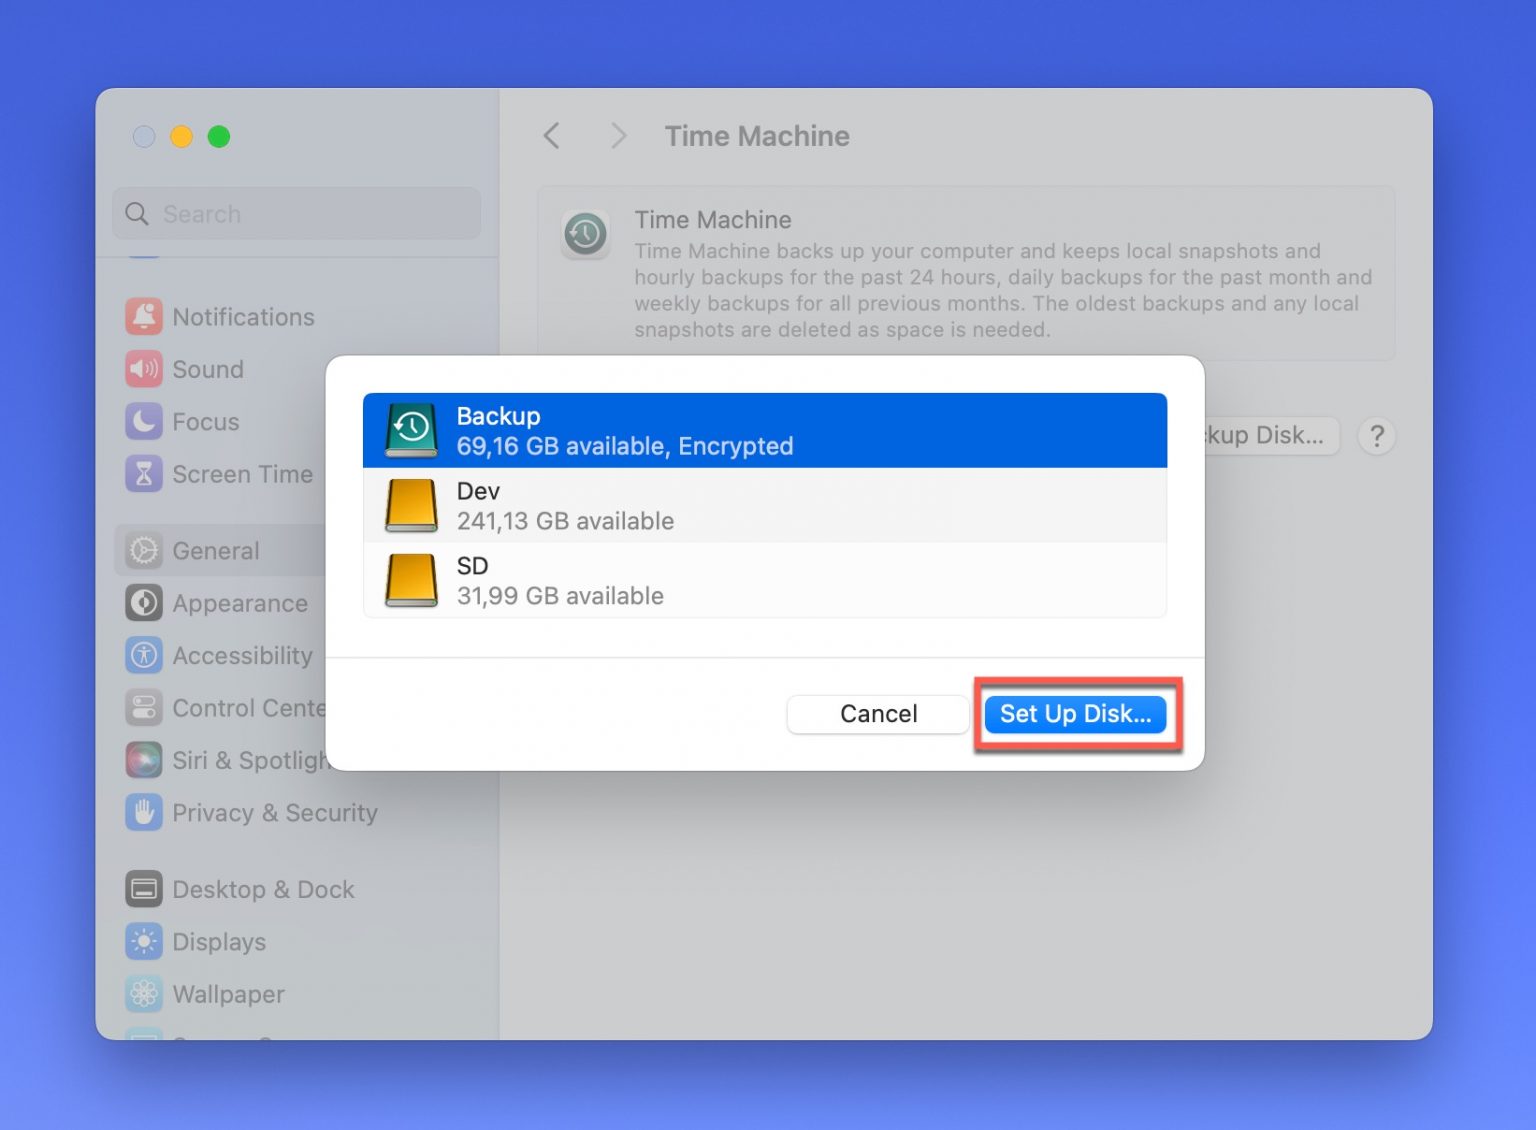Click the Privacy & Security hand icon
This screenshot has width=1536, height=1130.
click(144, 812)
